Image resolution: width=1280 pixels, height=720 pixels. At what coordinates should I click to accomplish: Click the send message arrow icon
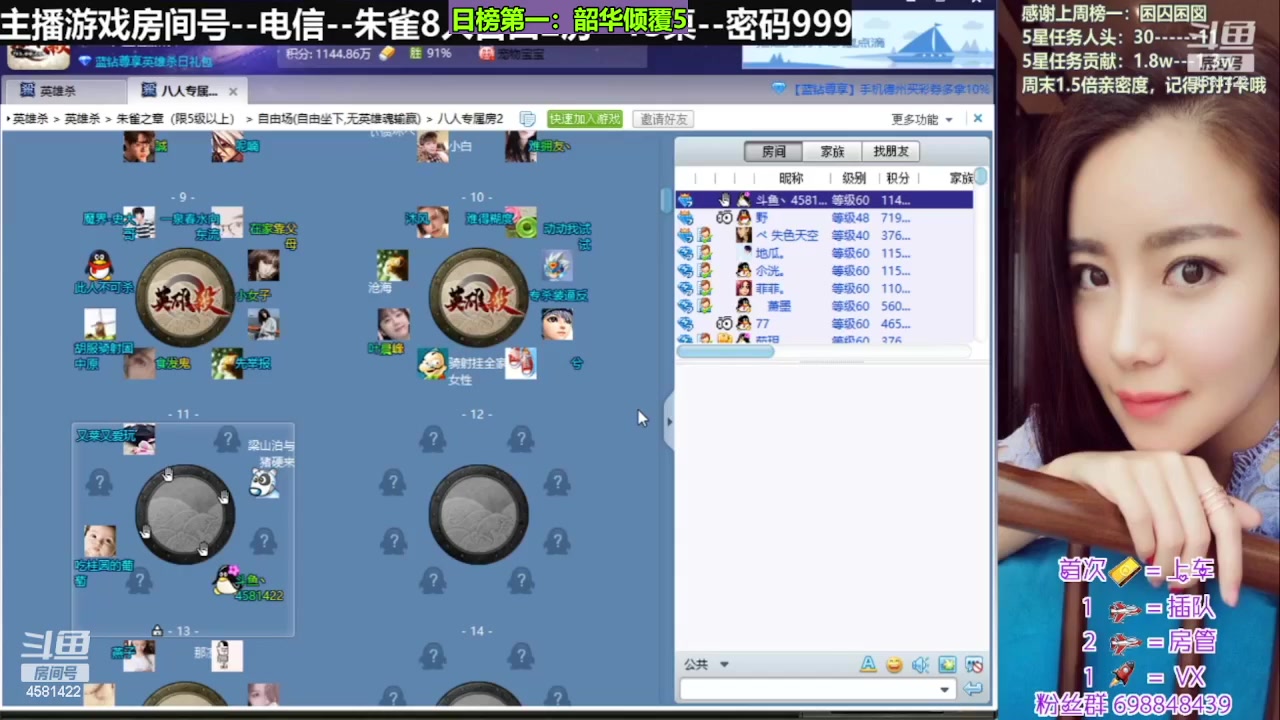coord(974,688)
